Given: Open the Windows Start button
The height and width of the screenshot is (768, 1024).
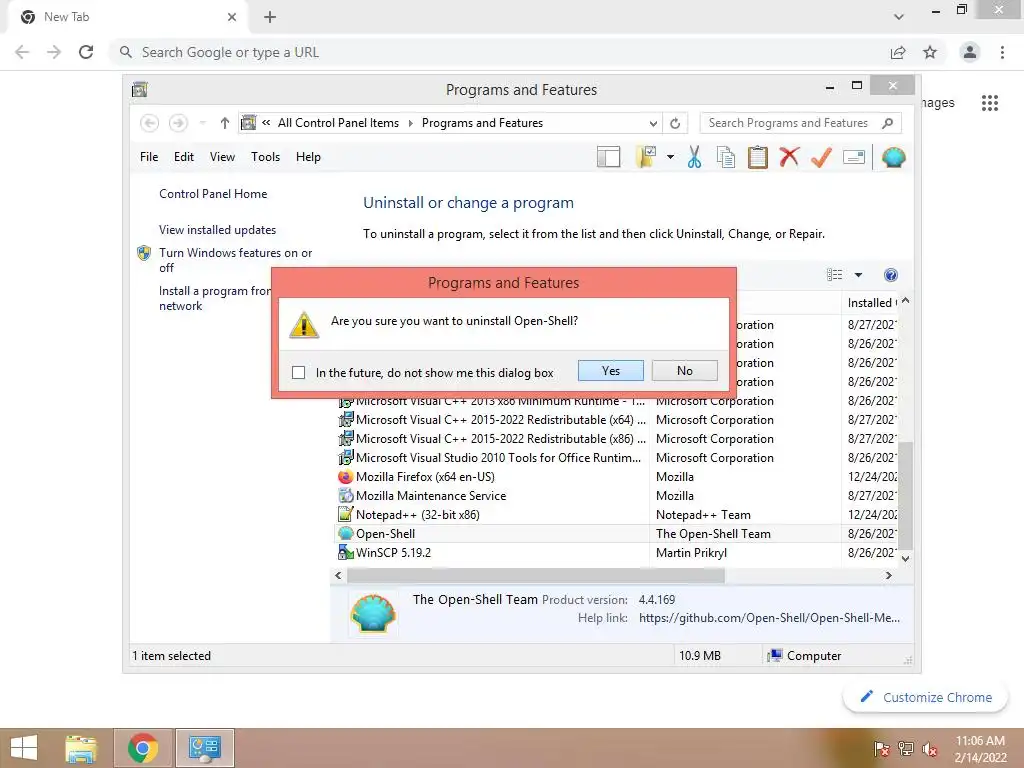Looking at the screenshot, I should coord(24,748).
